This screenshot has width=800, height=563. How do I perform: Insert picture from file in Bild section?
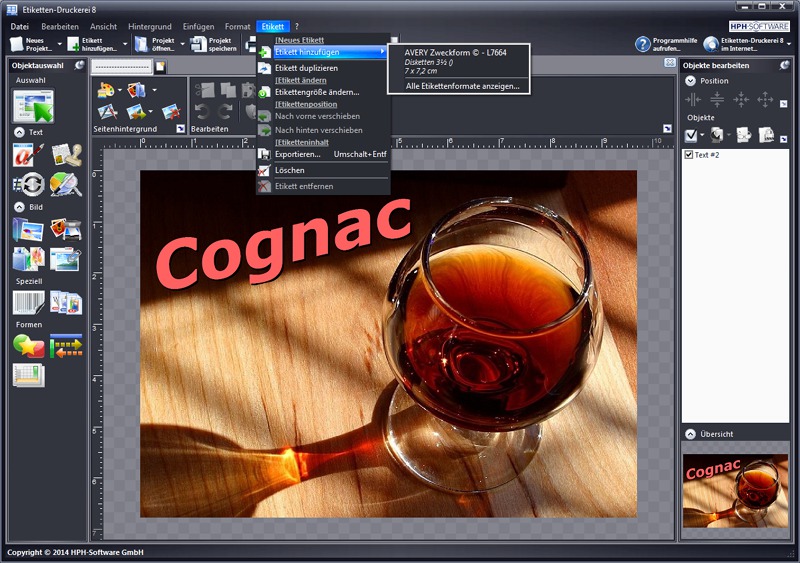28,230
